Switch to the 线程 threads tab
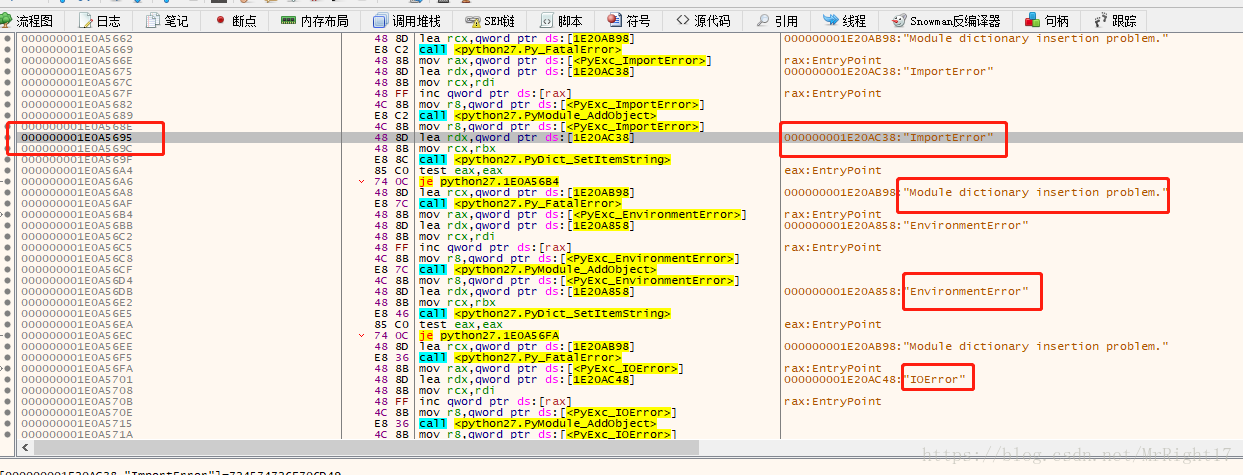Image resolution: width=1243 pixels, height=475 pixels. 846,20
